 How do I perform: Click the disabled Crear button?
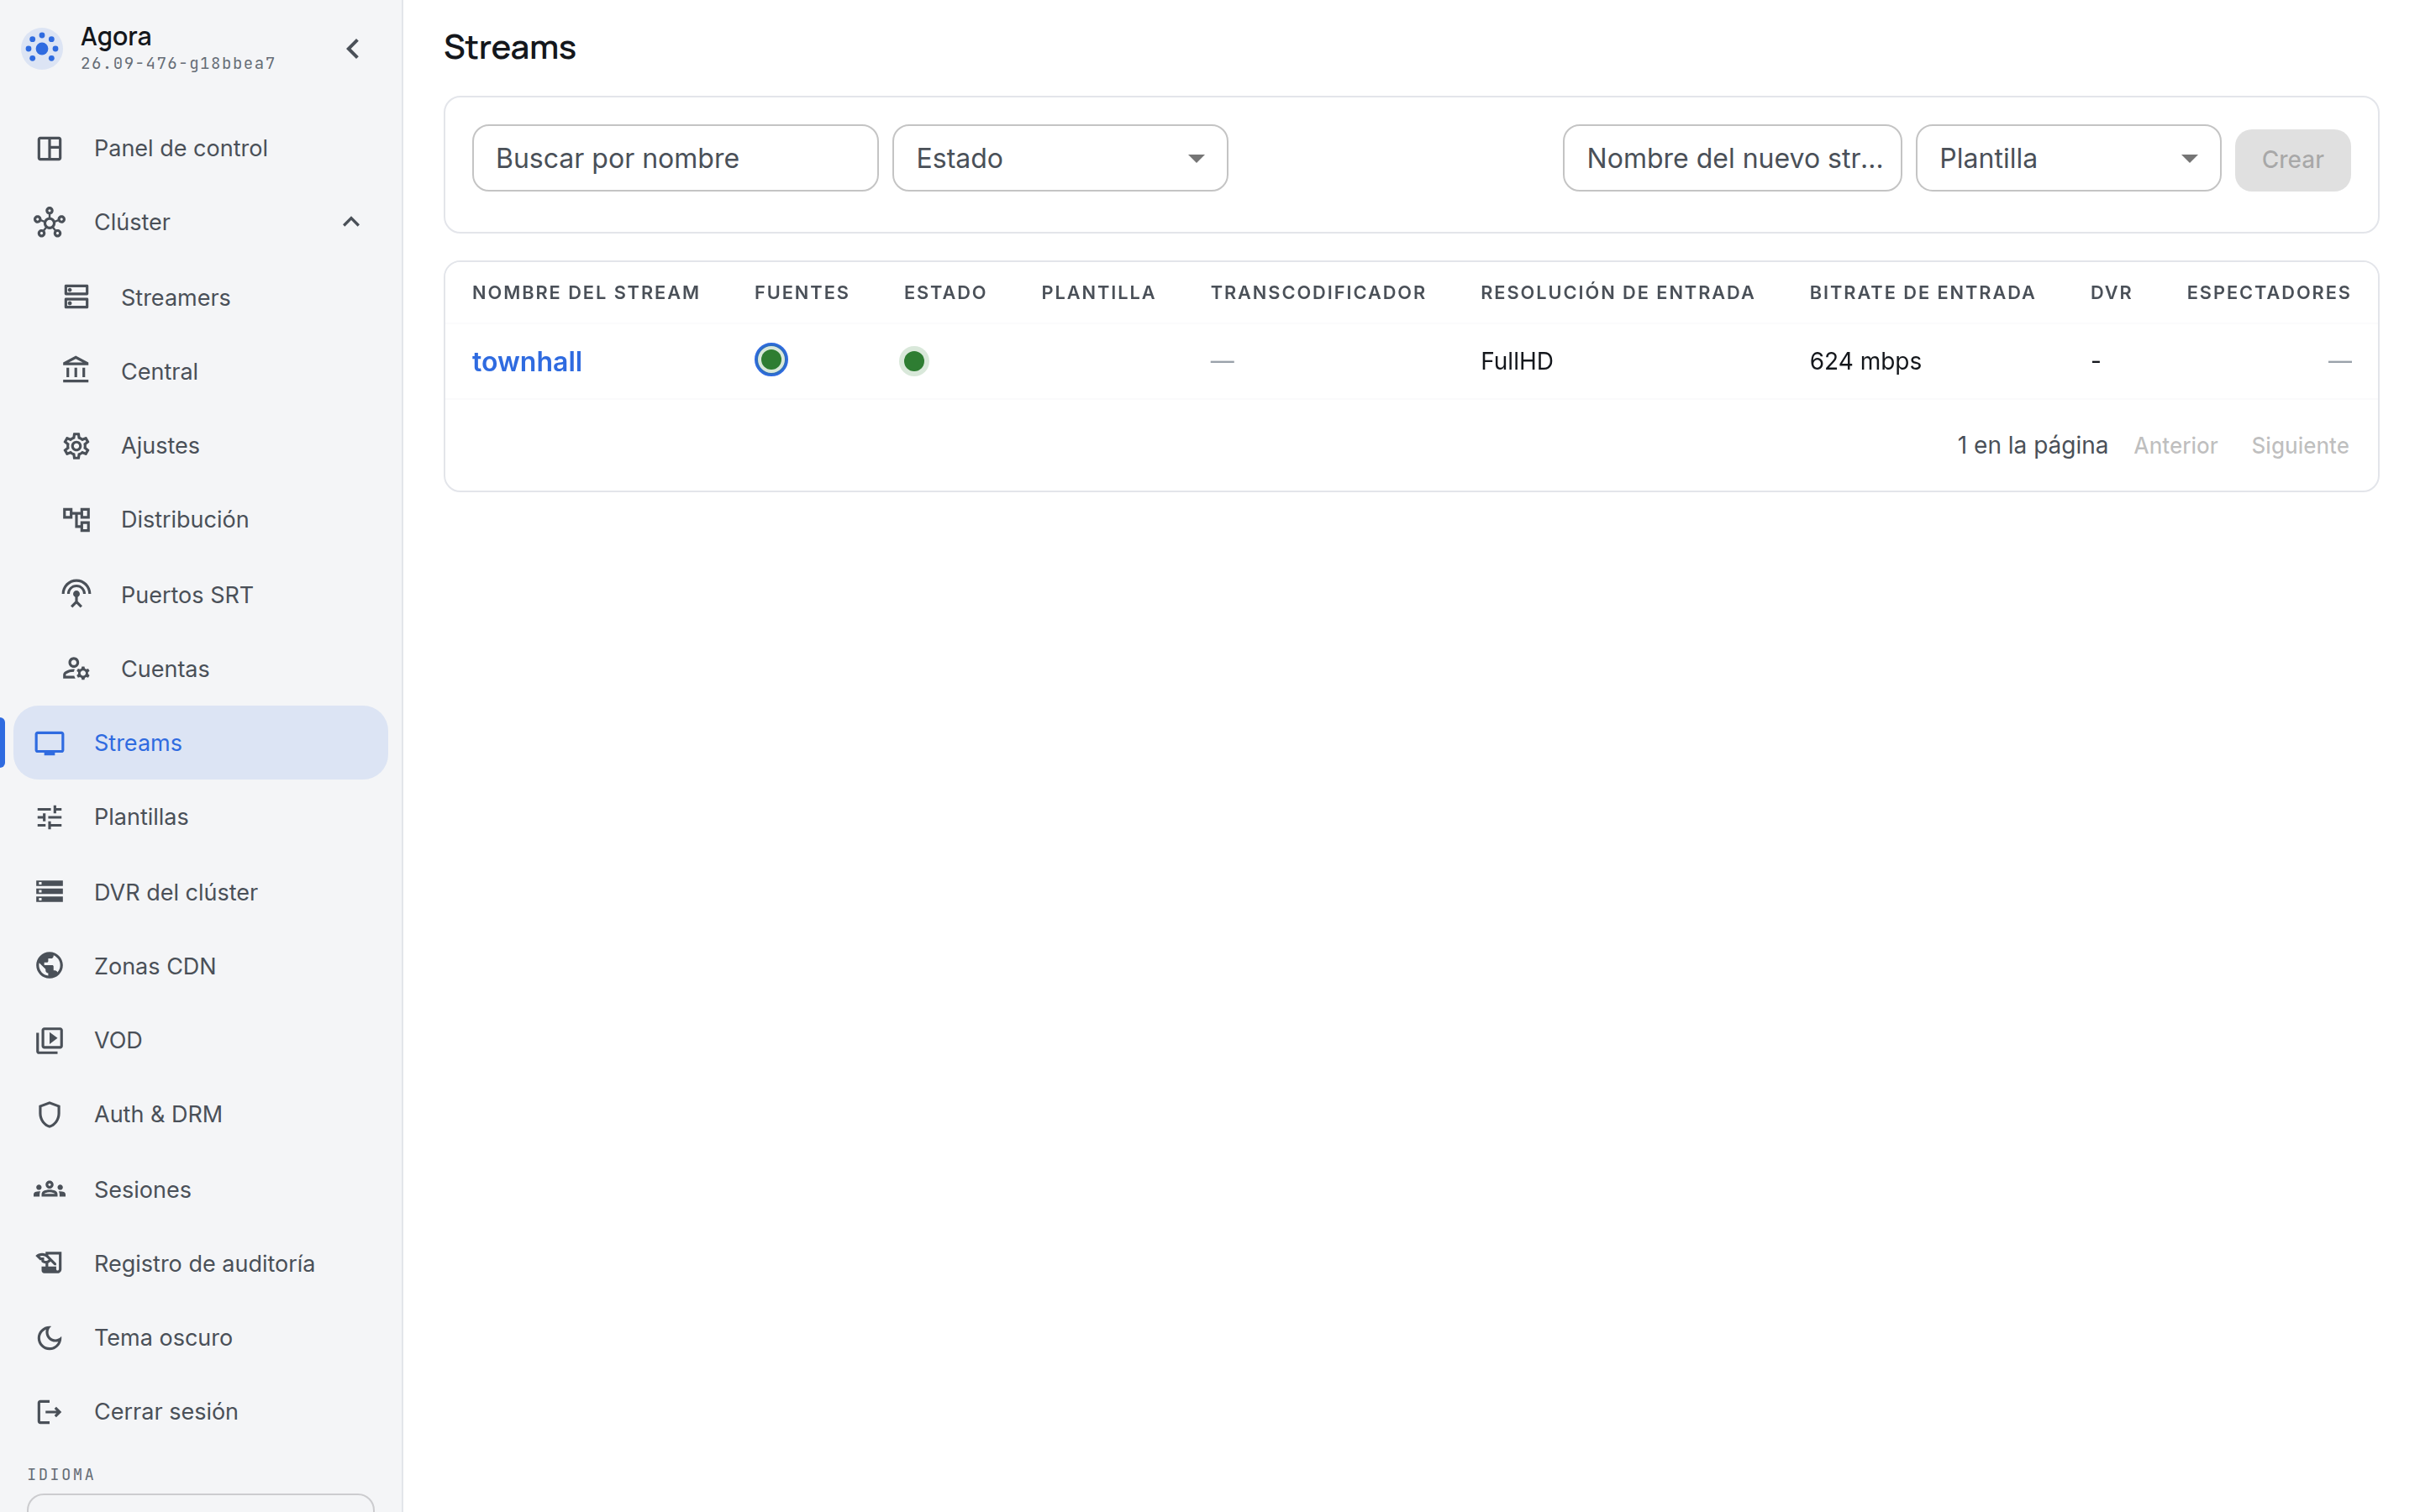pos(2292,159)
